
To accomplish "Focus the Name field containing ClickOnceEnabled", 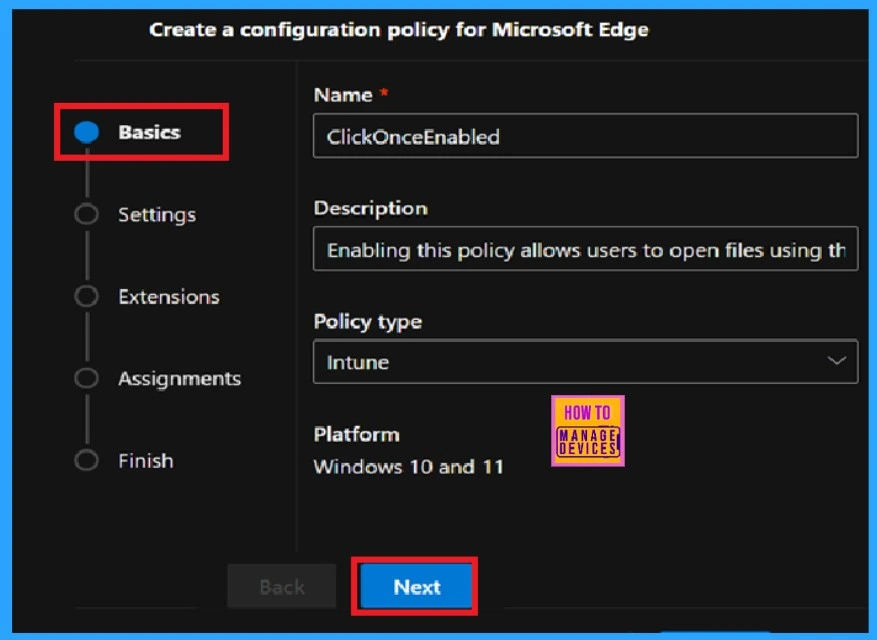I will coord(586,136).
